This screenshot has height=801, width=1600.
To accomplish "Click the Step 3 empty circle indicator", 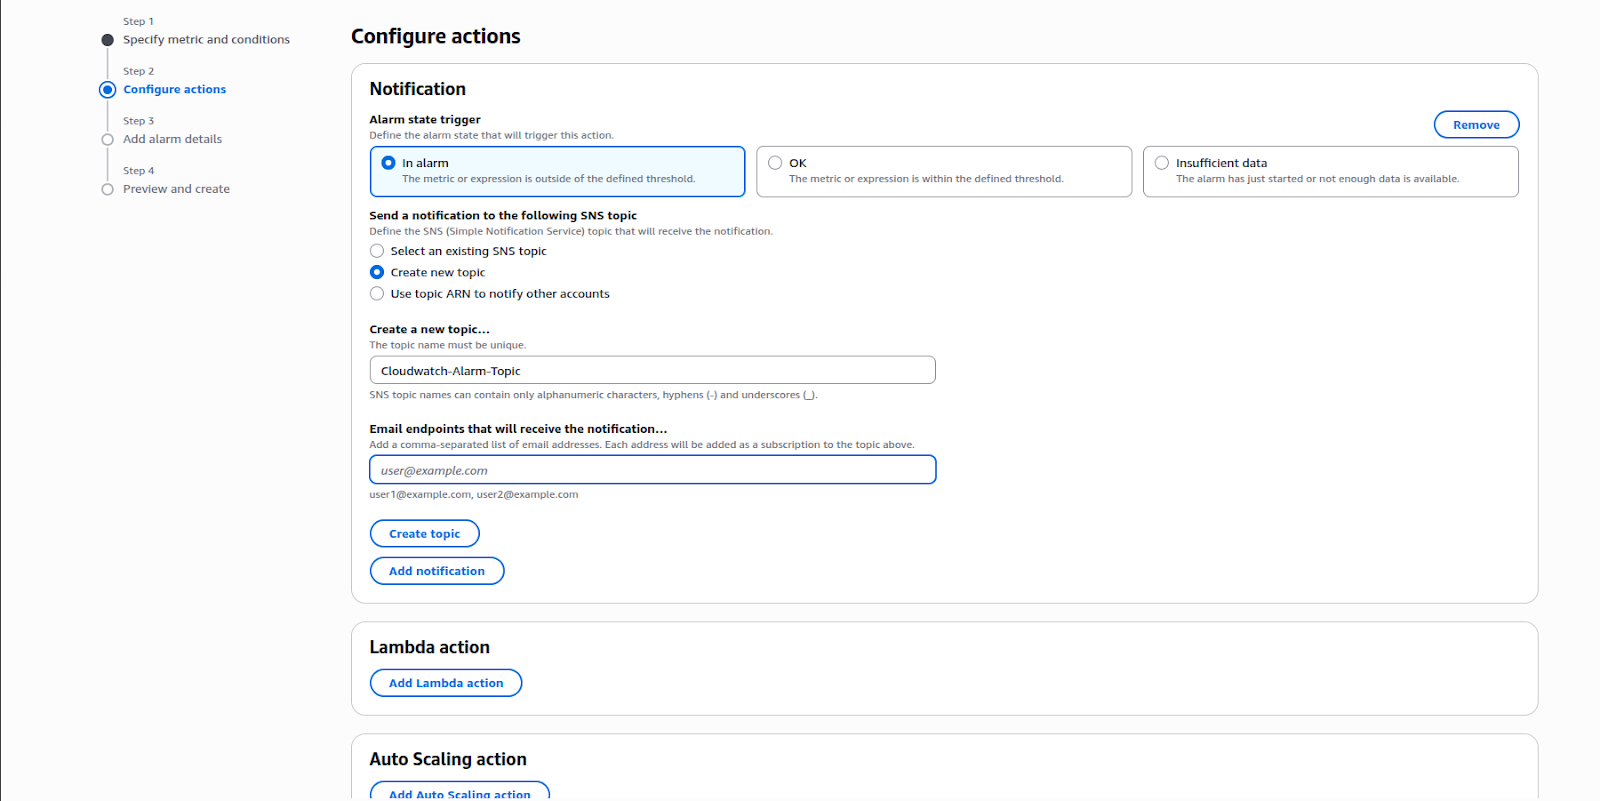I will coord(108,140).
